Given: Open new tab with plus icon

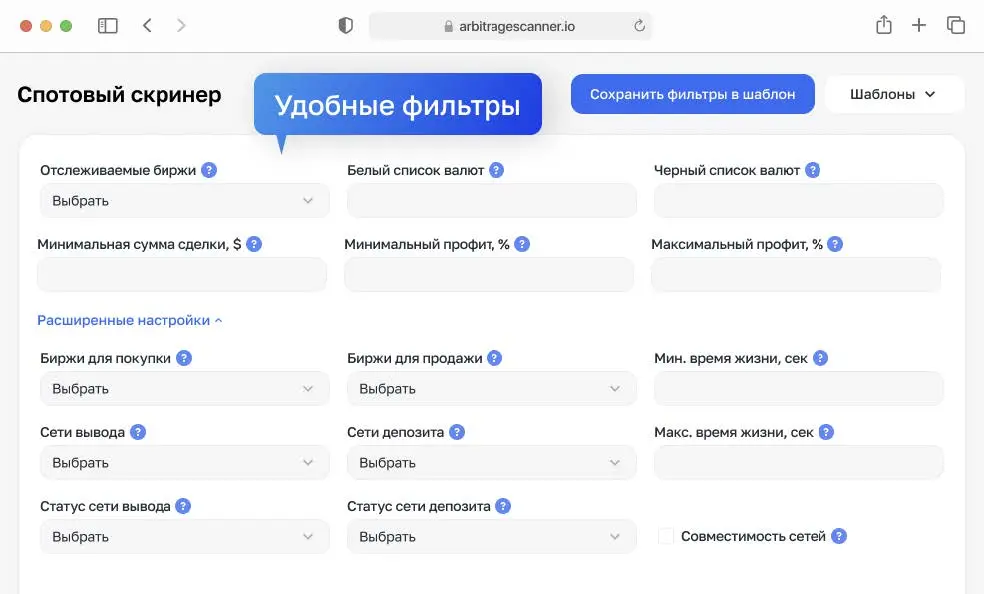Looking at the screenshot, I should 919,26.
